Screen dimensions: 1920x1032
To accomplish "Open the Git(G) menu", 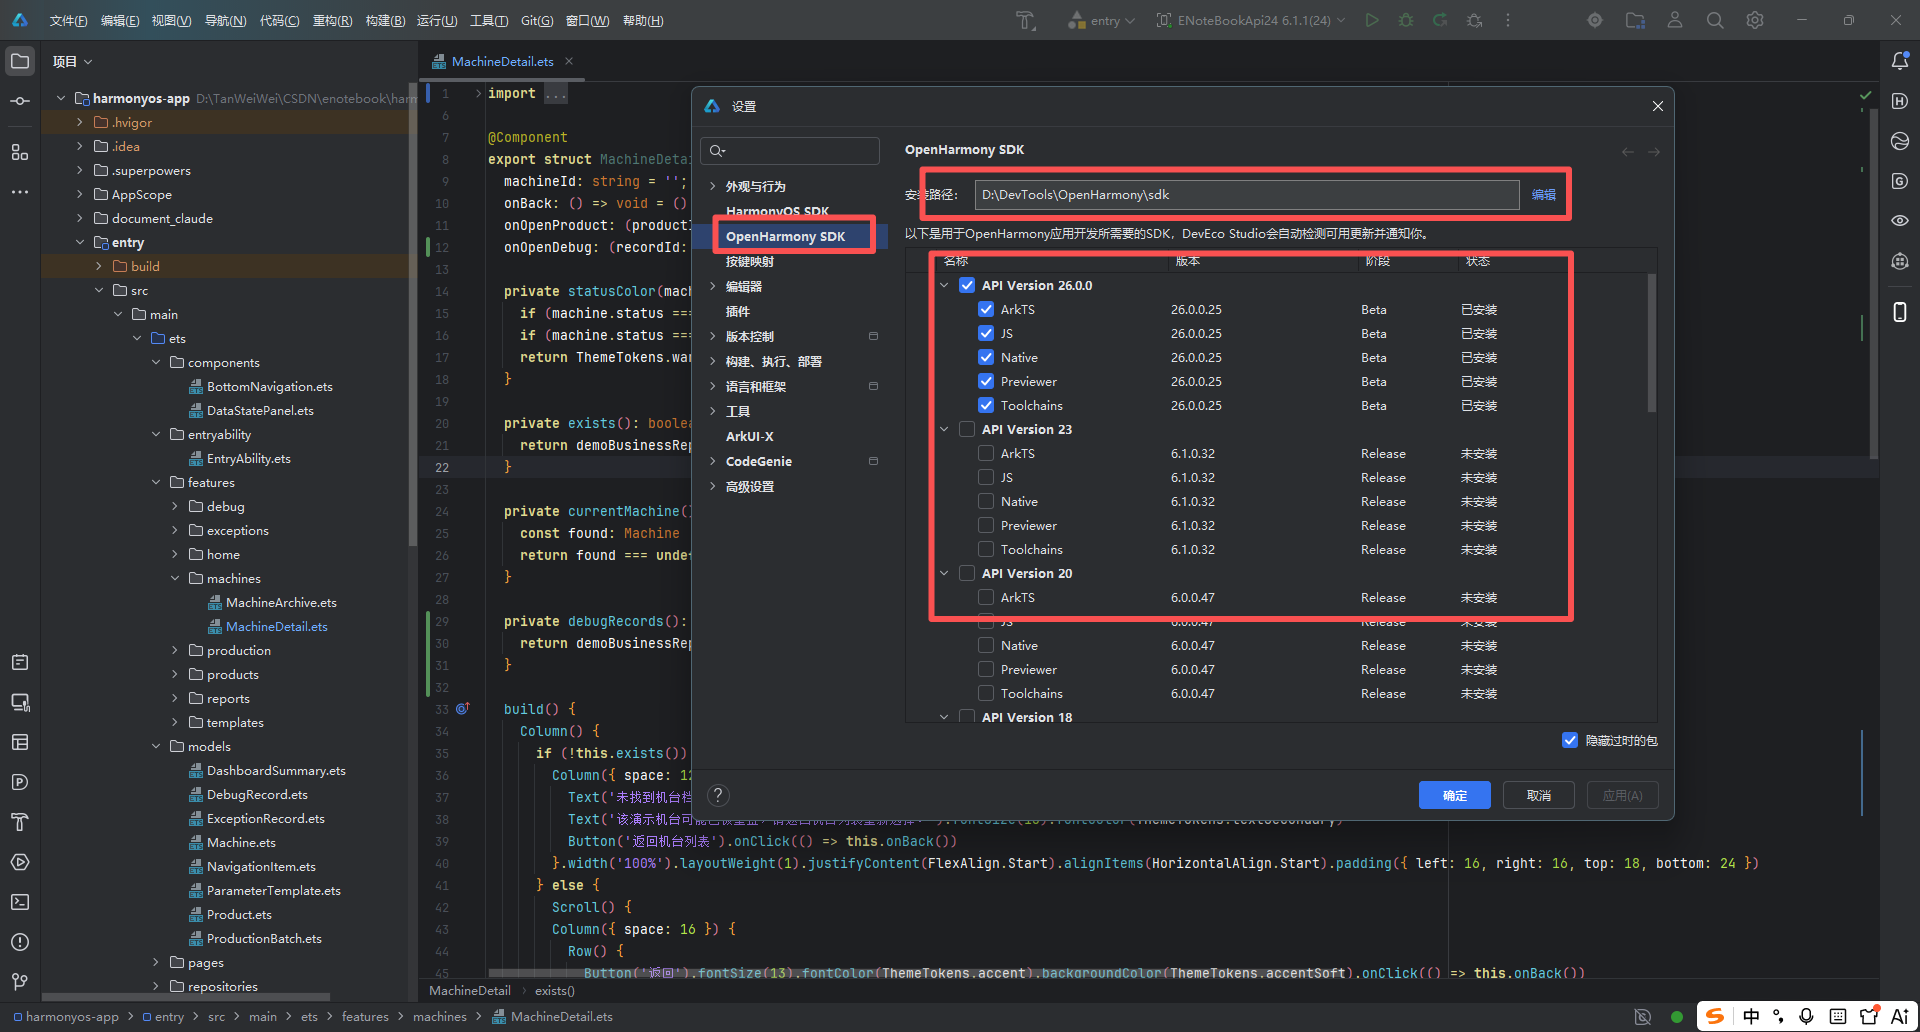I will (537, 20).
